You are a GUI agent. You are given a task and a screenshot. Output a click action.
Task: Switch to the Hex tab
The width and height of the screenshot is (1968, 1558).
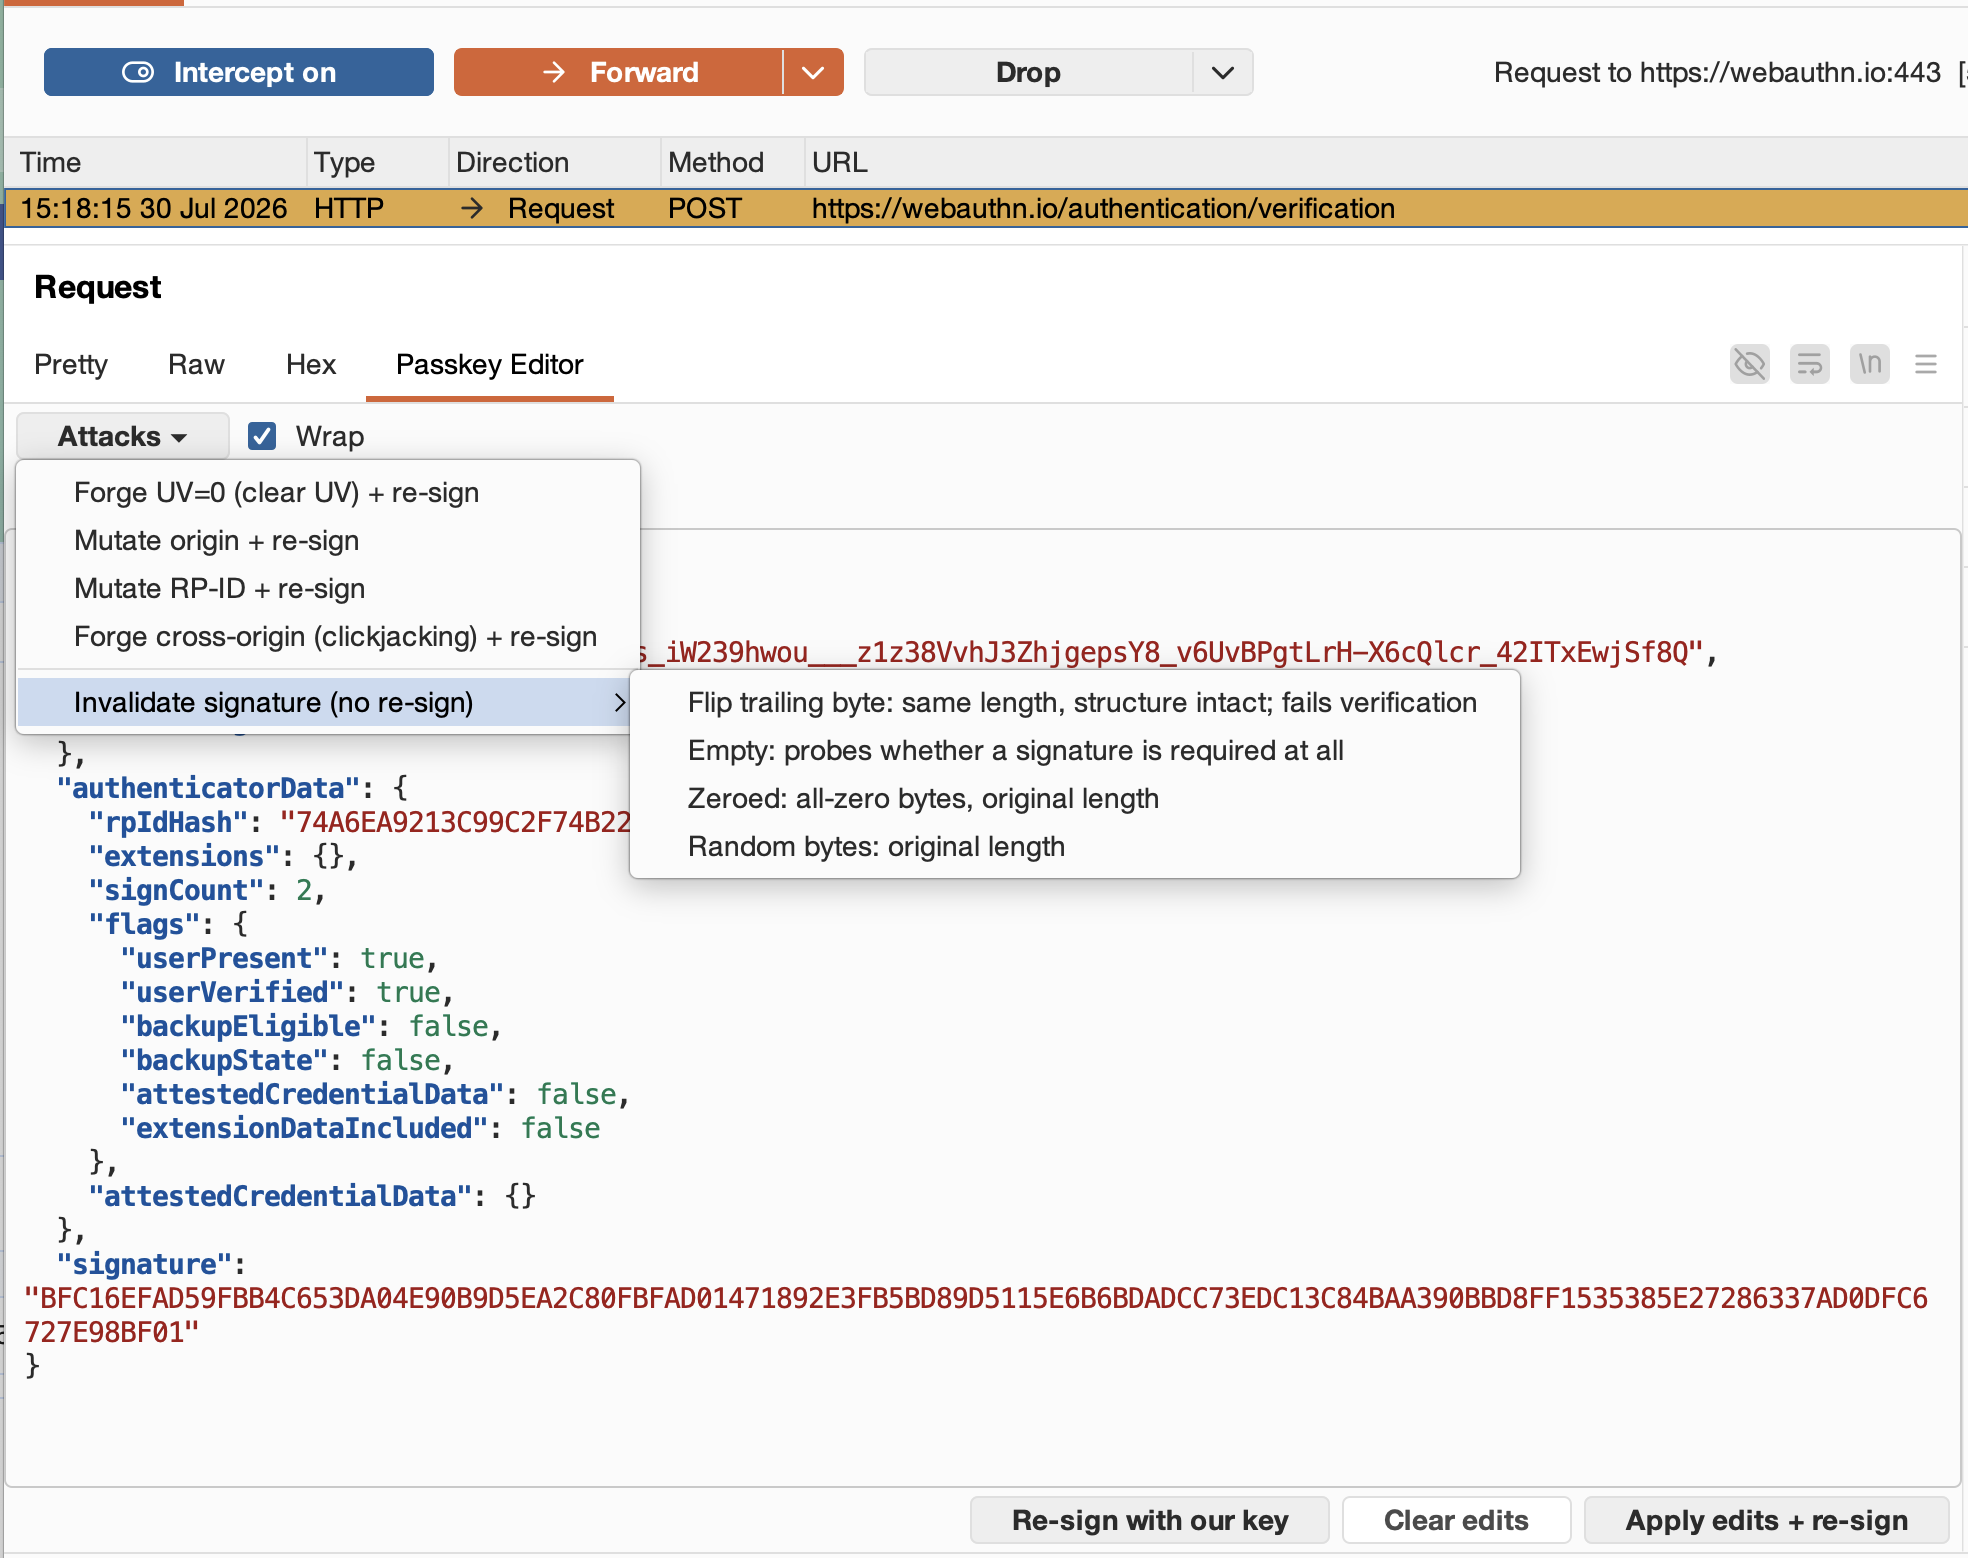point(311,364)
